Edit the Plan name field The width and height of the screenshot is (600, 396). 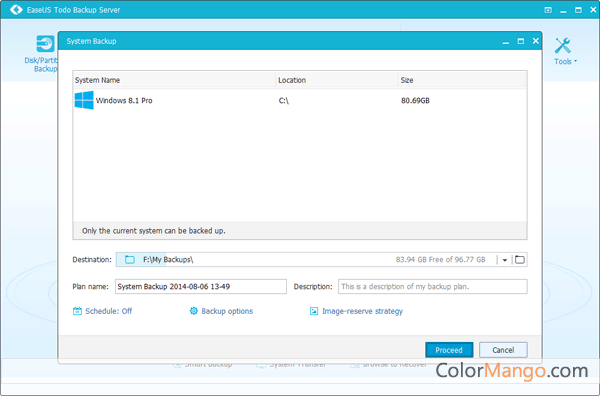click(201, 287)
